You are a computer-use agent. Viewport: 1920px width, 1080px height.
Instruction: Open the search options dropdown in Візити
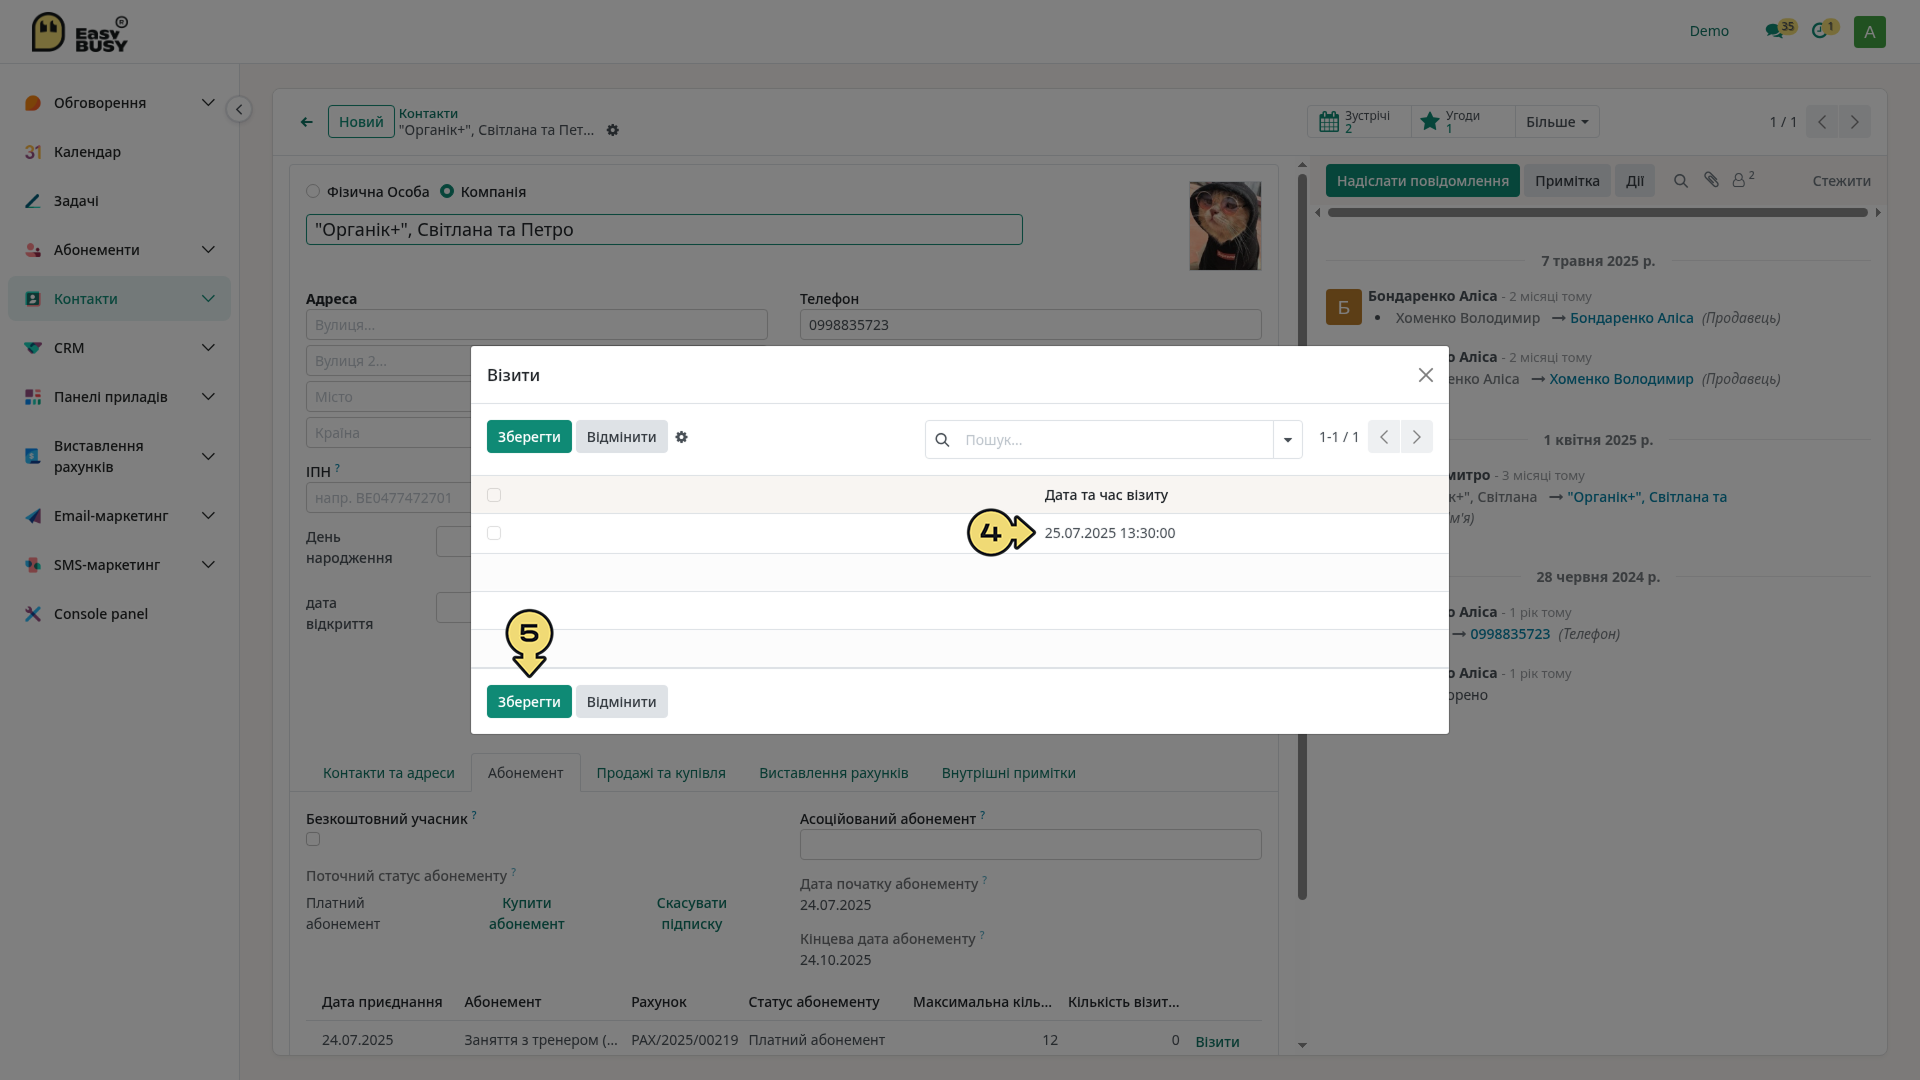point(1288,440)
